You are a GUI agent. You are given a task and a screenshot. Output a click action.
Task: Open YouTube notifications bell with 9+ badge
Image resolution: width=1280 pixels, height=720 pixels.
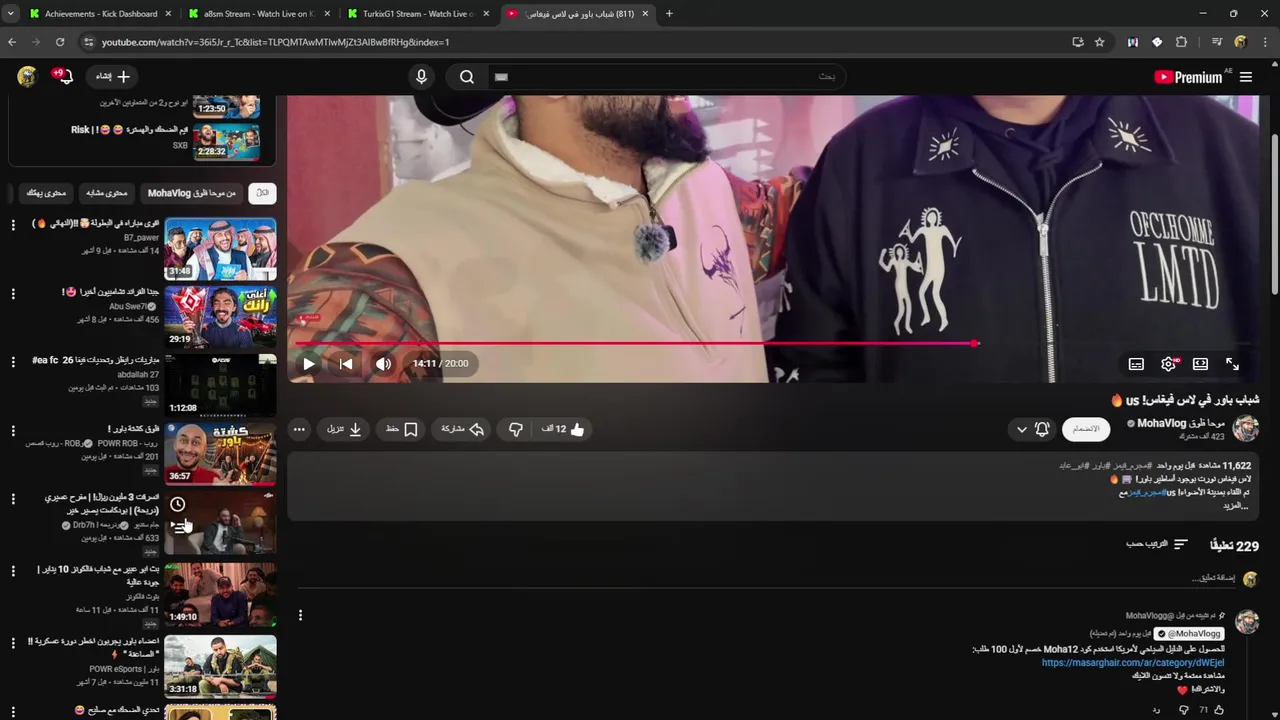(x=65, y=77)
